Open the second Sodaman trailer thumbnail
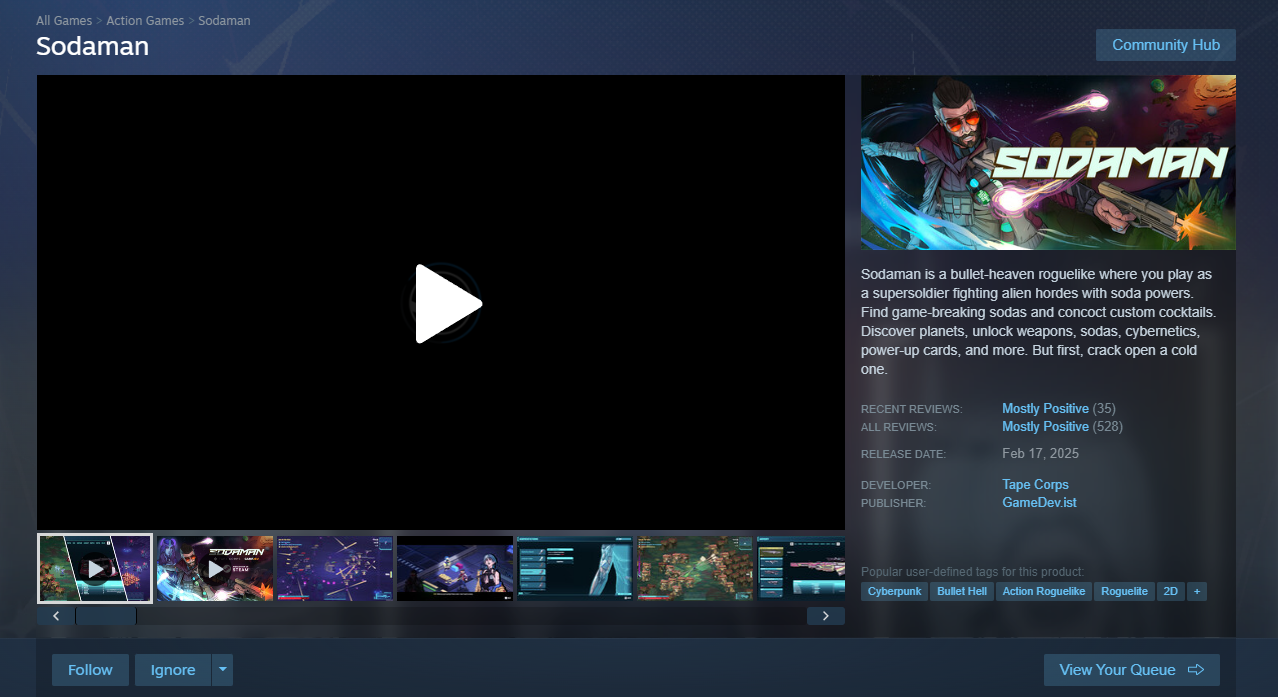The height and width of the screenshot is (697, 1278). pyautogui.click(x=215, y=568)
